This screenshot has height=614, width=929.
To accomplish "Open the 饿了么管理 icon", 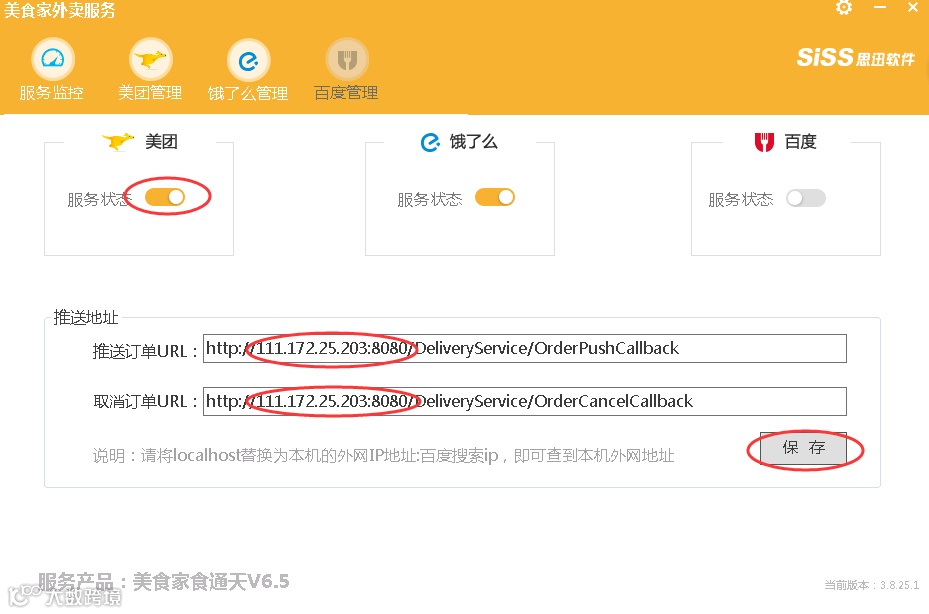I will (x=248, y=60).
